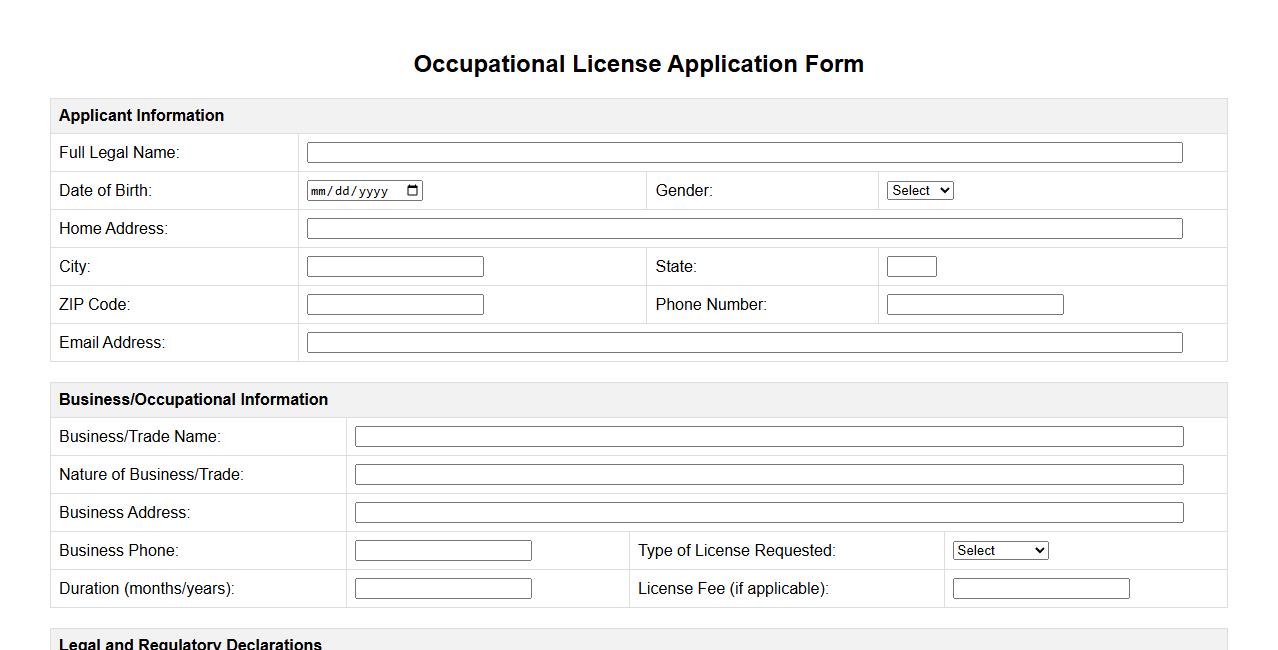Viewport: 1278px width, 650px height.
Task: Select the Business Address input field
Action: (768, 511)
